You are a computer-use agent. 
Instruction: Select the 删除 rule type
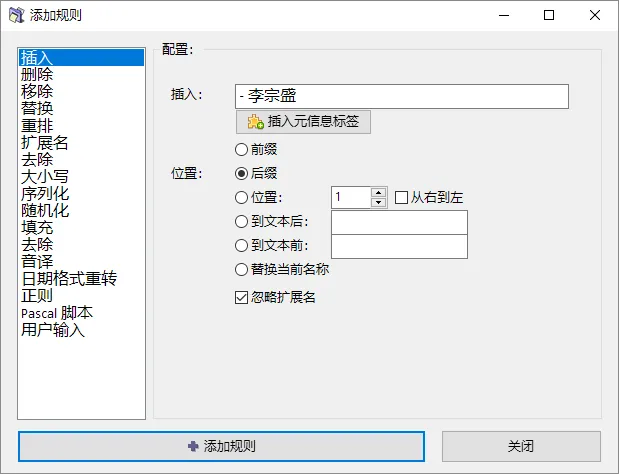pyautogui.click(x=81, y=75)
